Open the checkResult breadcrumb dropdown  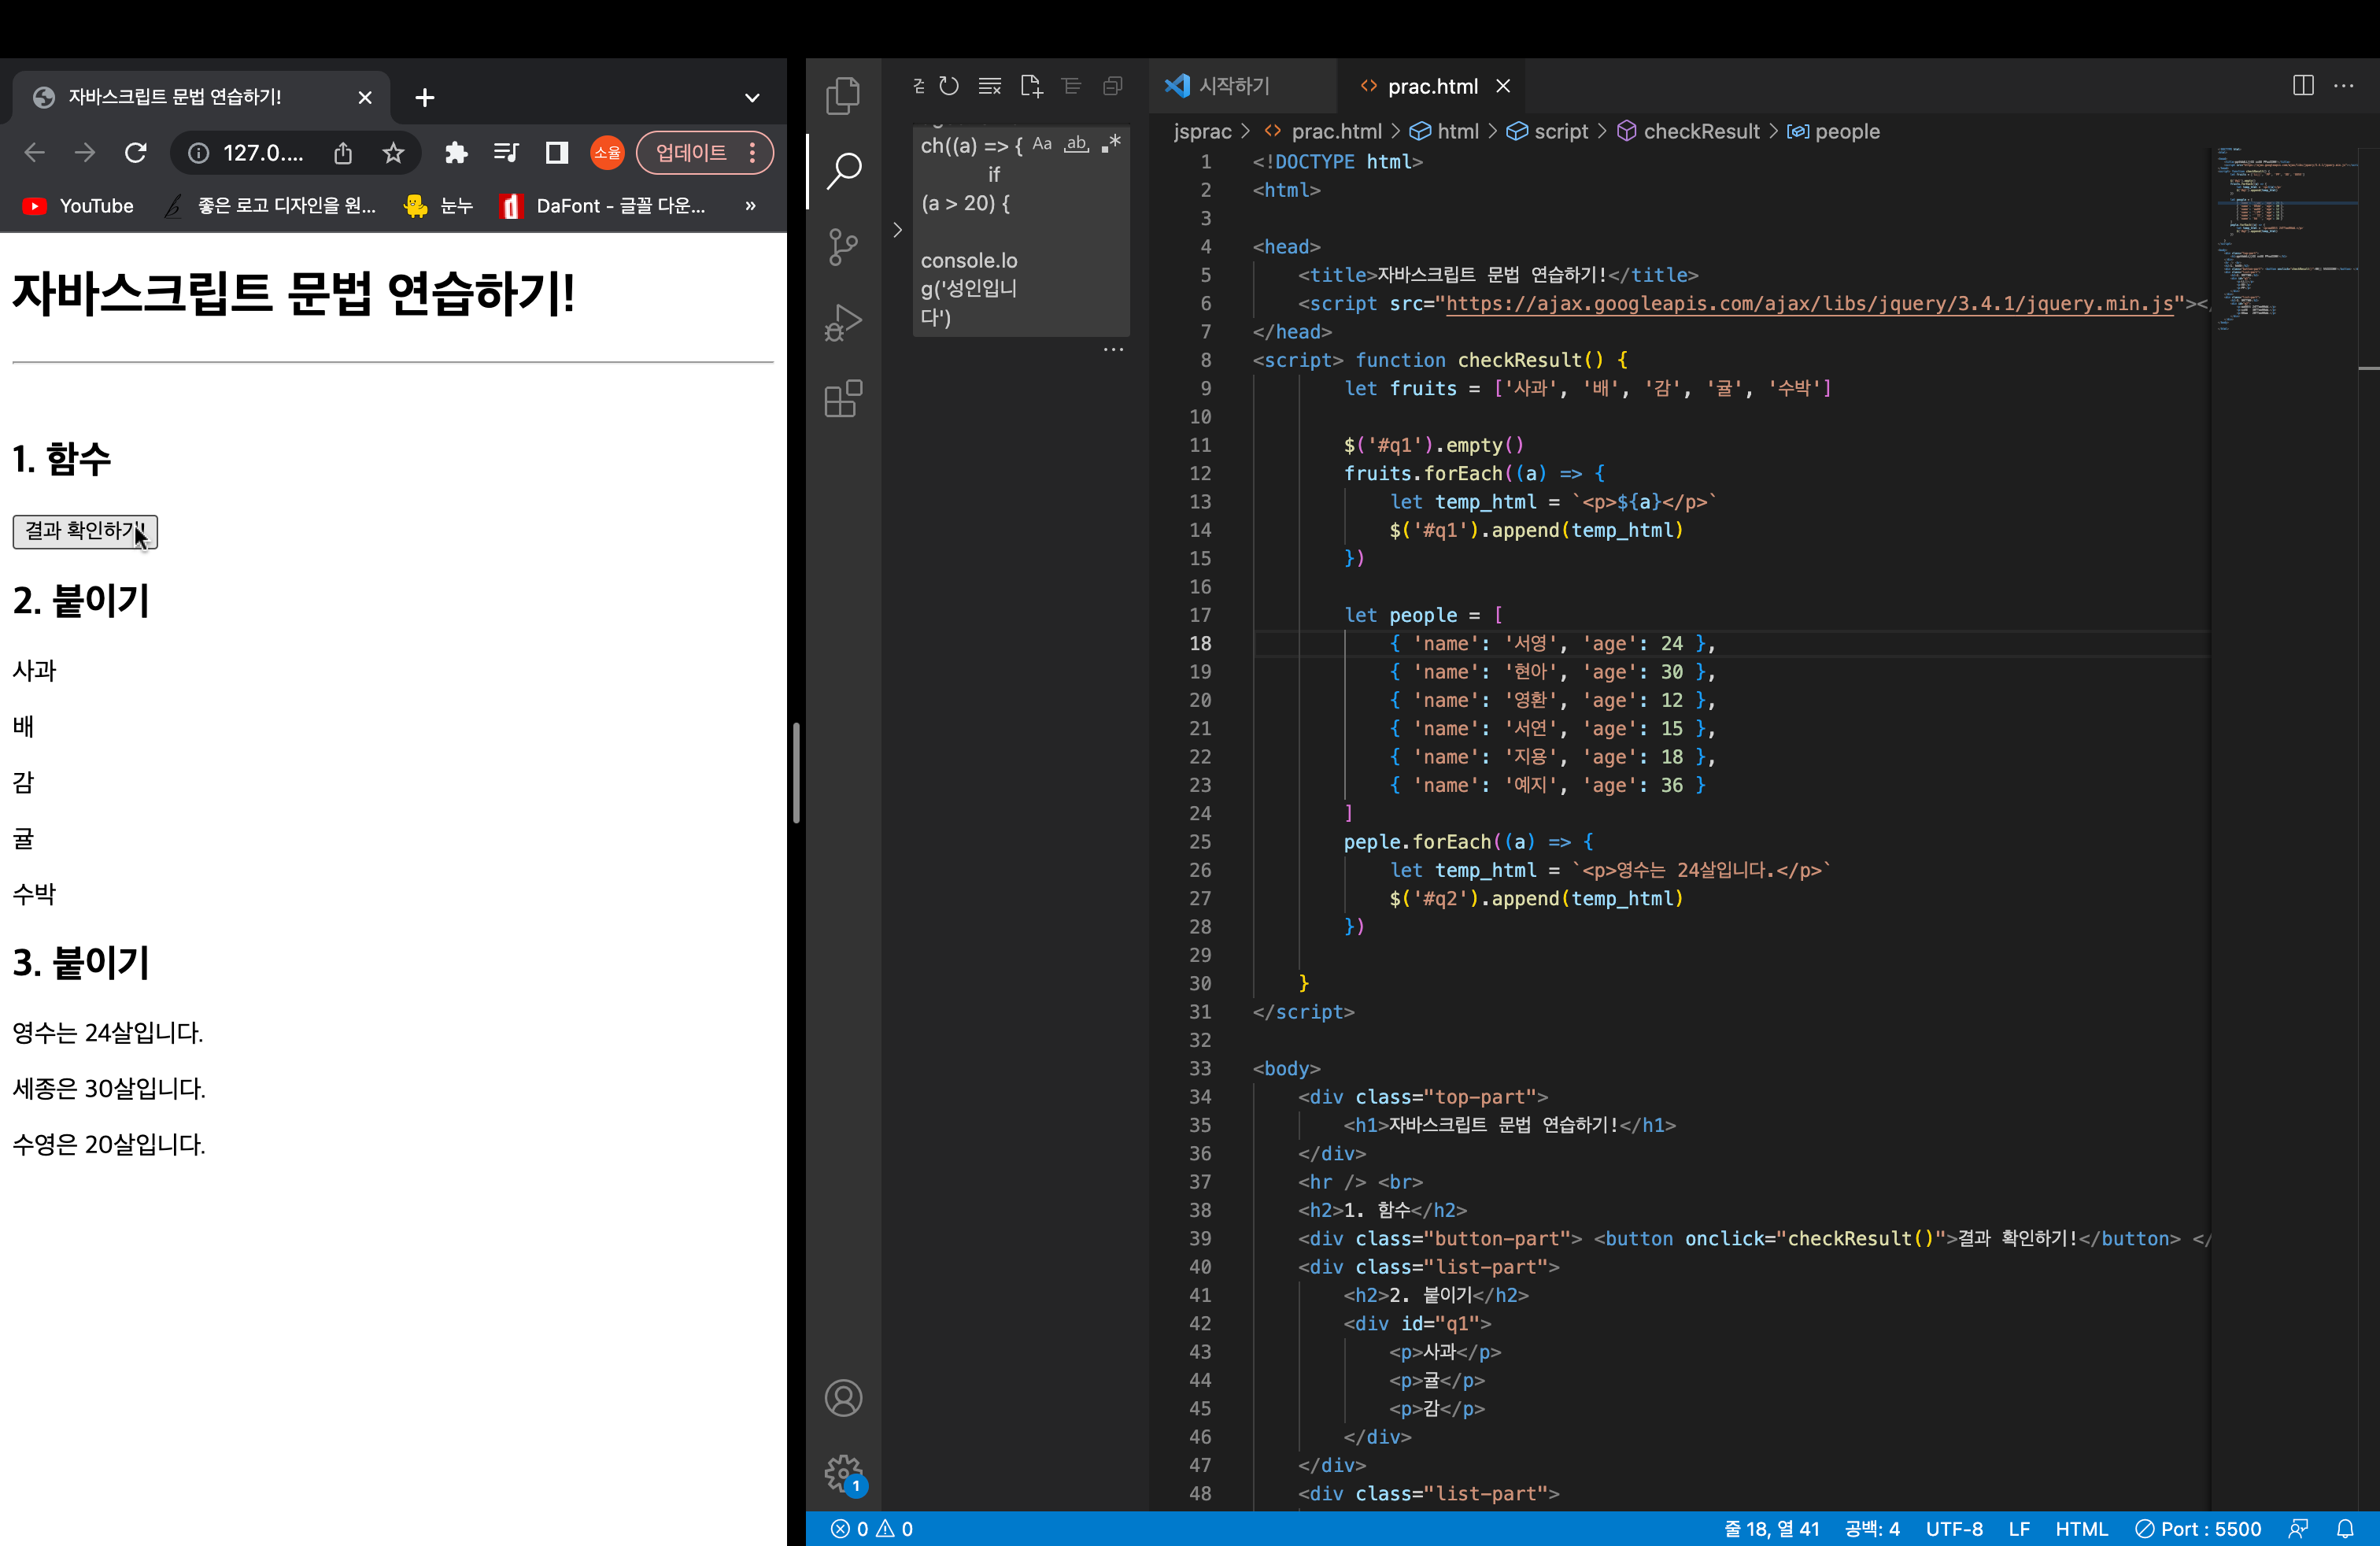(x=1688, y=131)
